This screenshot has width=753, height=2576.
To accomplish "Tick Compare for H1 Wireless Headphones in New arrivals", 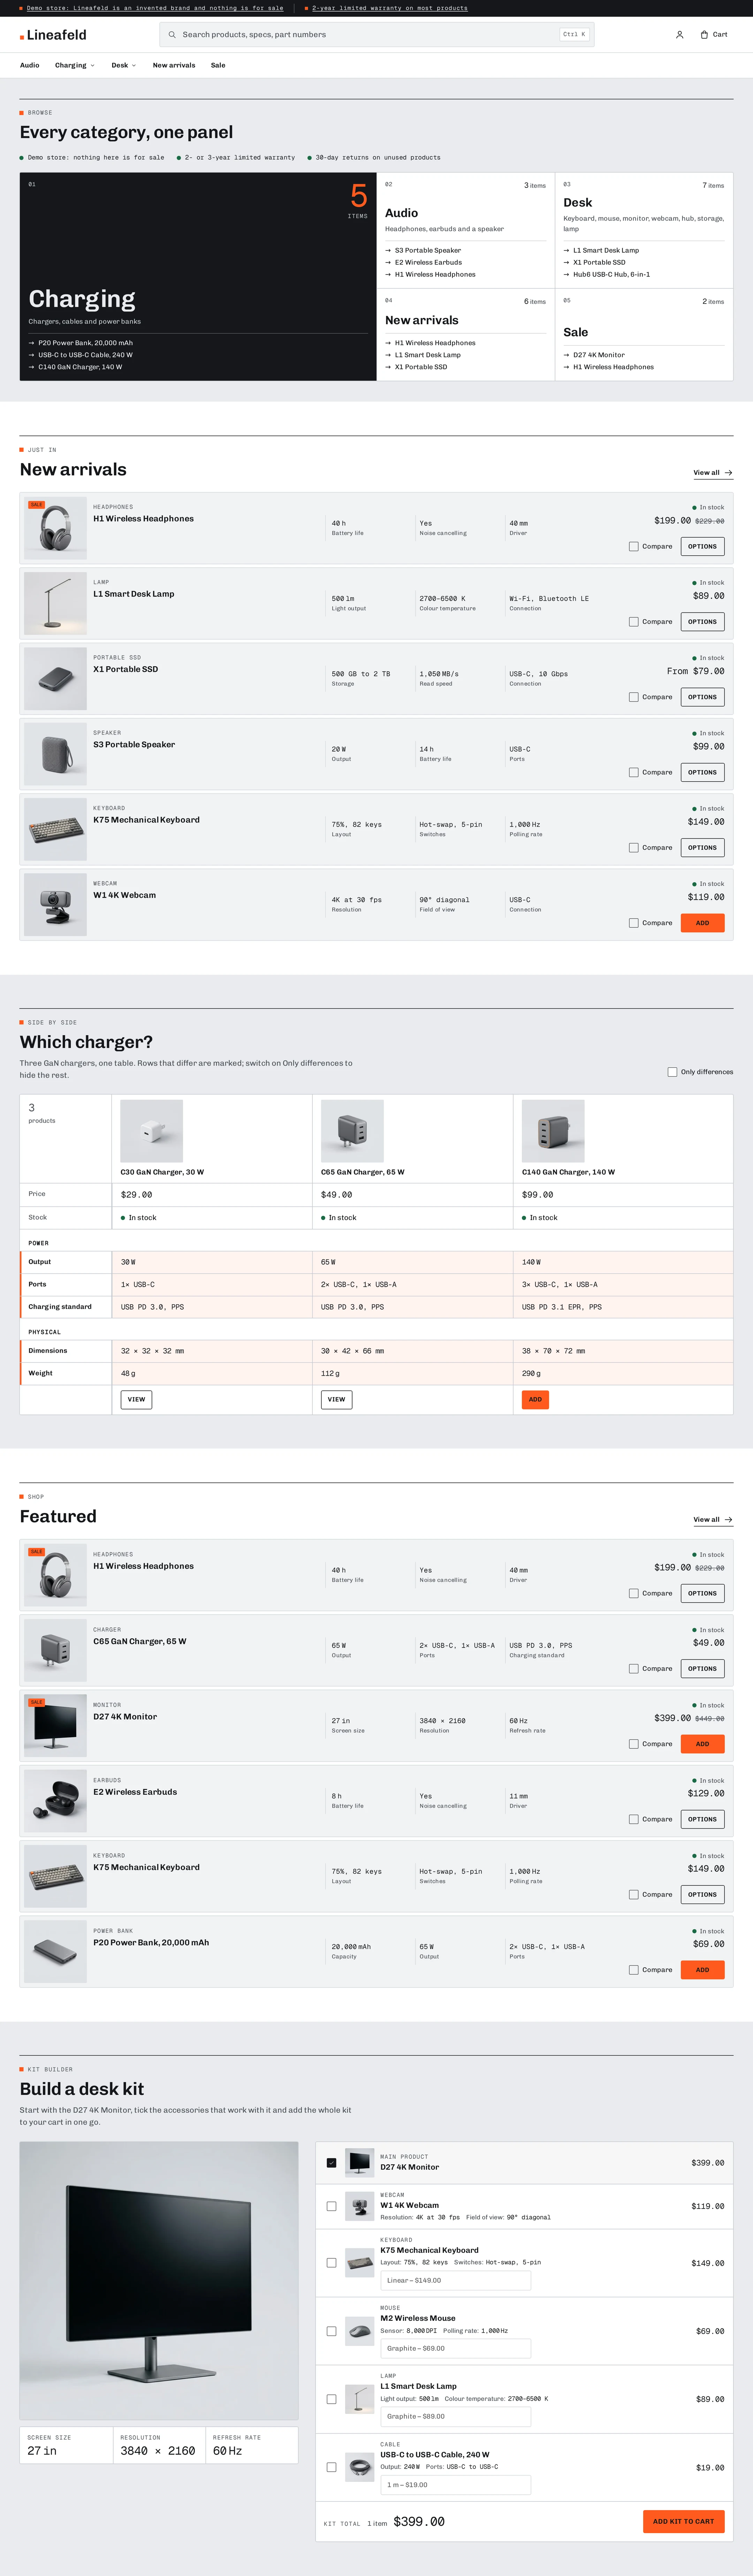I will [633, 547].
